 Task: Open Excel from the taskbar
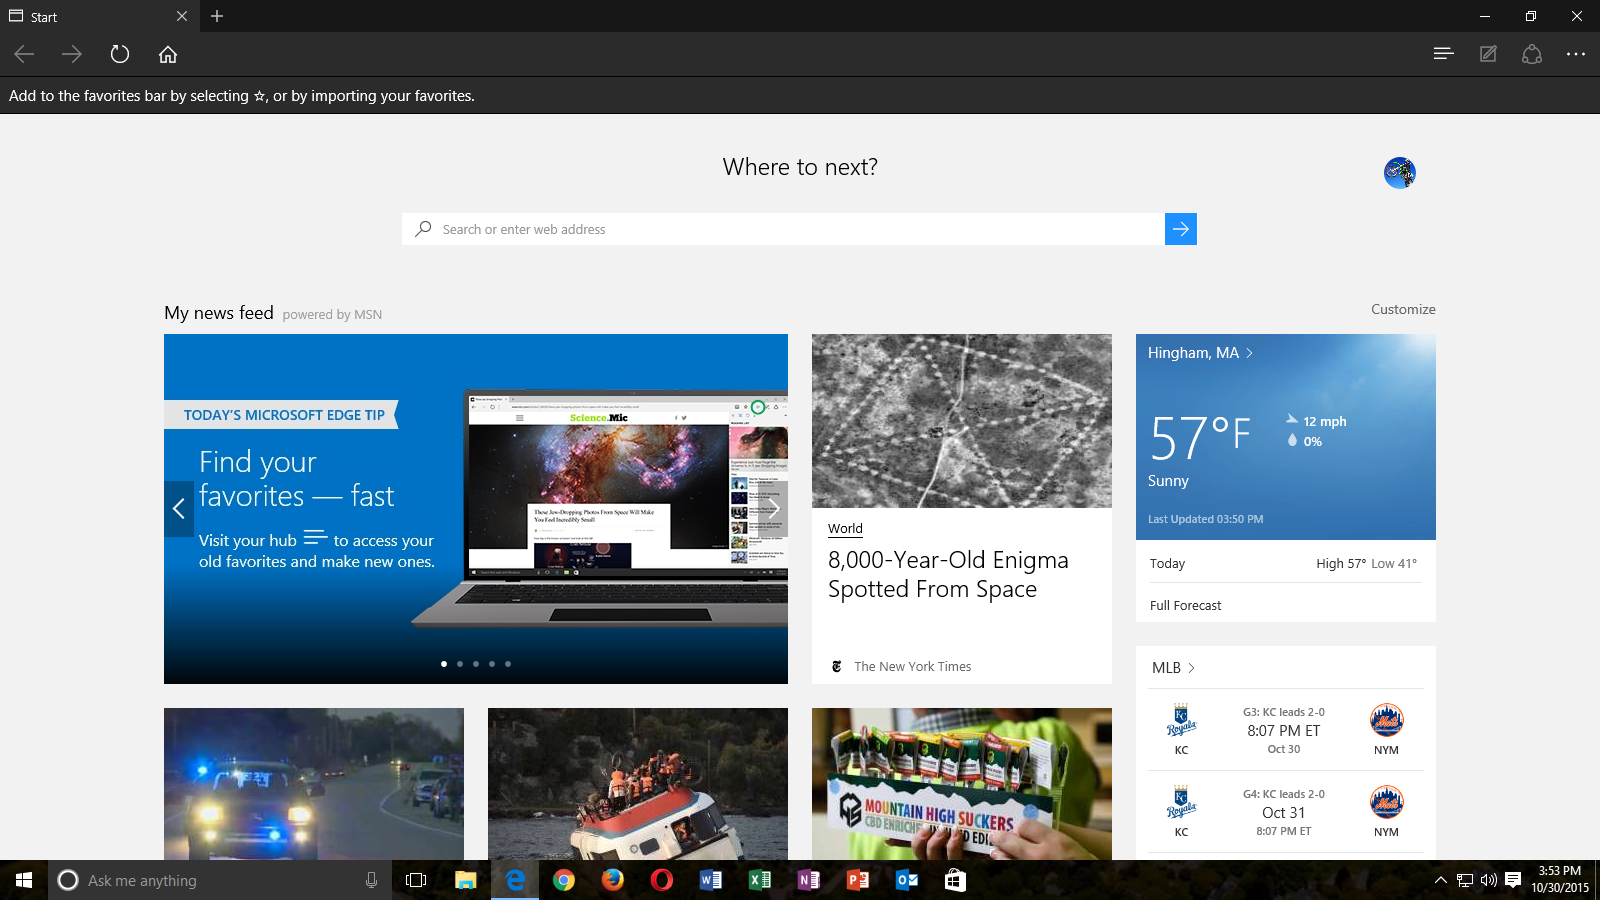[760, 880]
